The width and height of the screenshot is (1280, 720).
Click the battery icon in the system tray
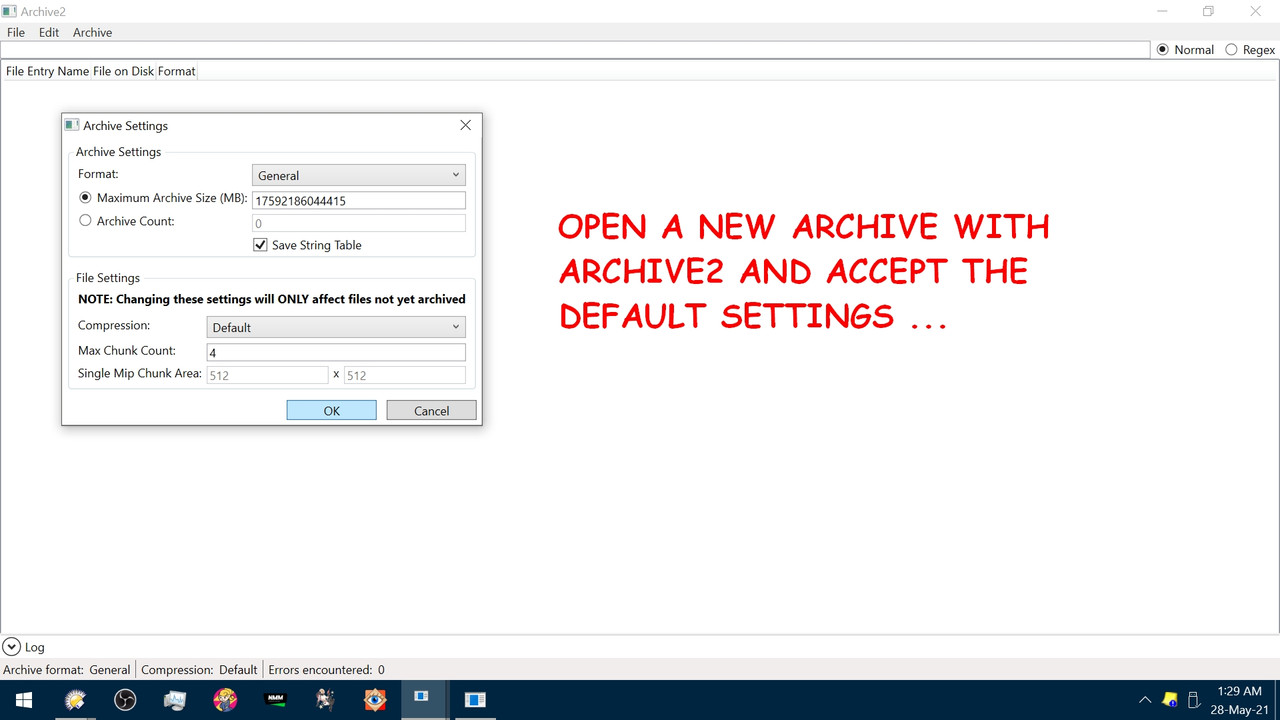click(x=1193, y=699)
